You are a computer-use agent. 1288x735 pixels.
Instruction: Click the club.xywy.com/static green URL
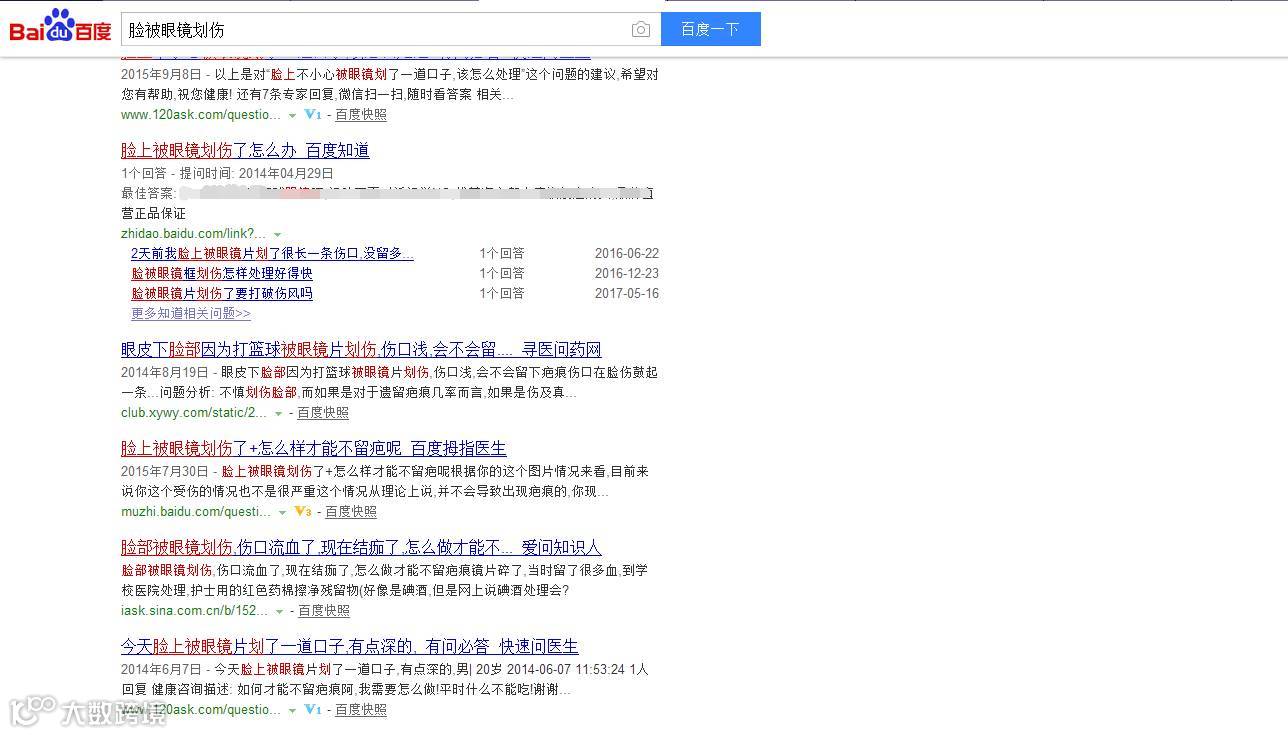[194, 412]
